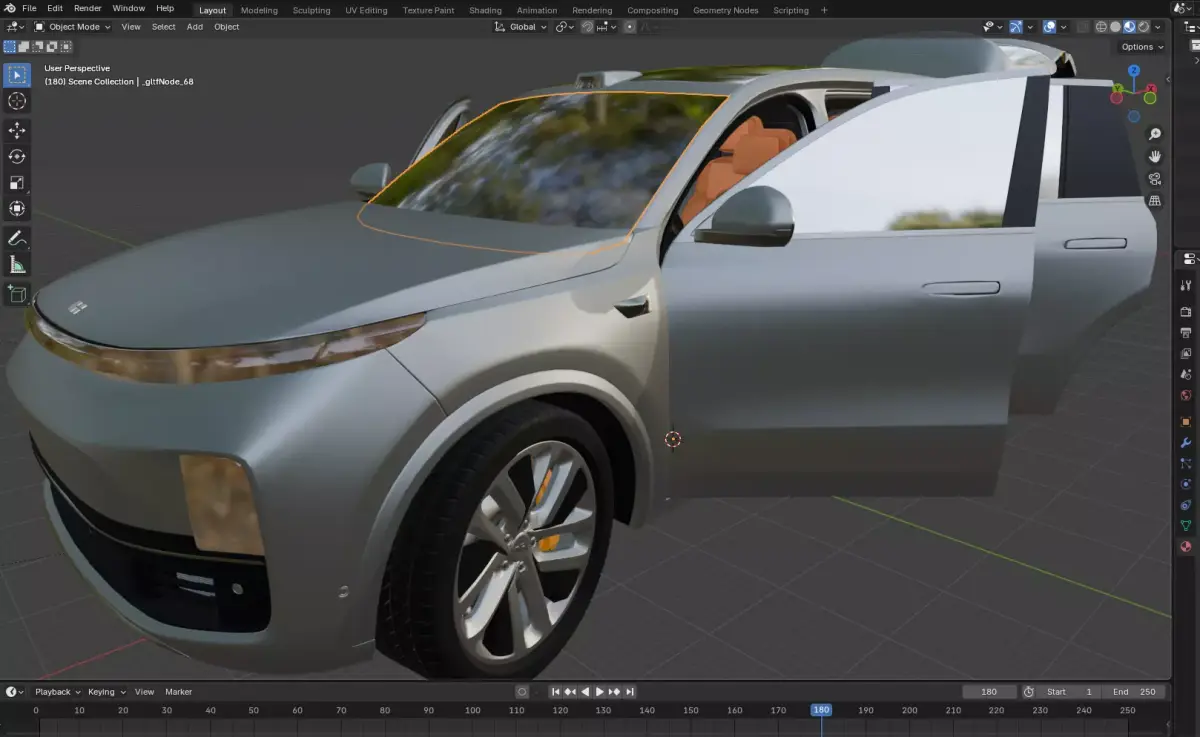The image size is (1200, 737).
Task: Activate the Cursor tool
Action: 17,101
